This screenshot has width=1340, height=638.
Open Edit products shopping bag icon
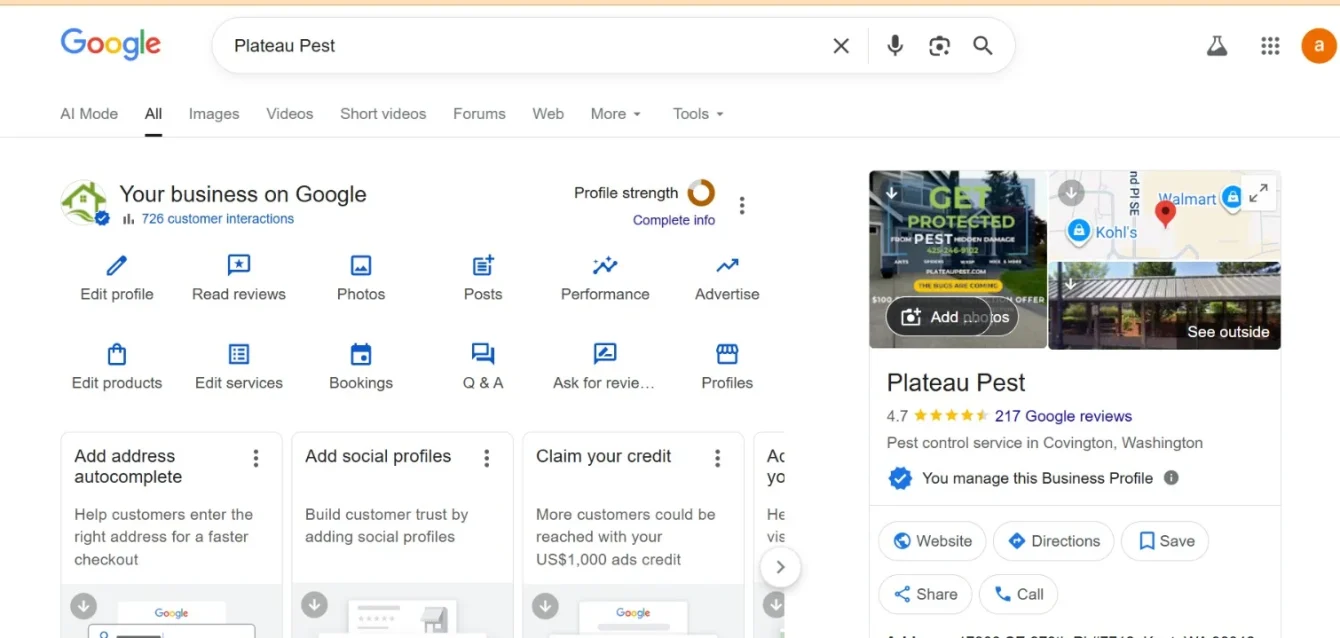tap(117, 354)
